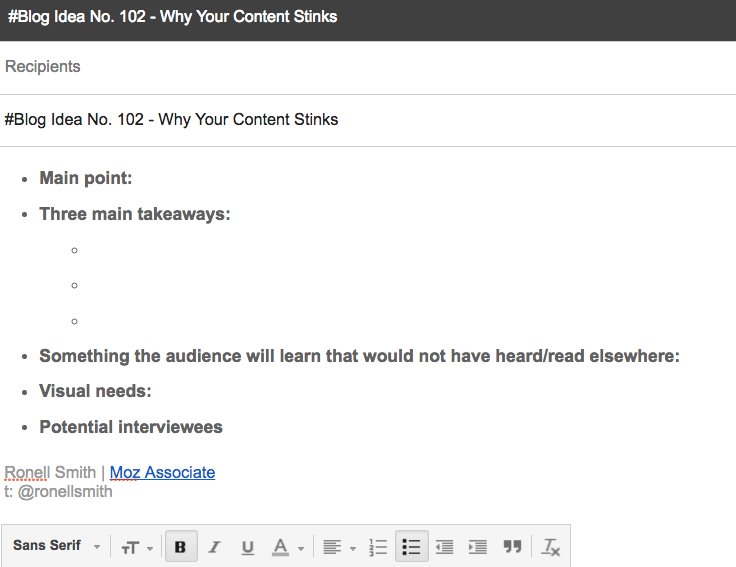736x567 pixels.
Task: Open the Moz Associate link
Action: (162, 472)
